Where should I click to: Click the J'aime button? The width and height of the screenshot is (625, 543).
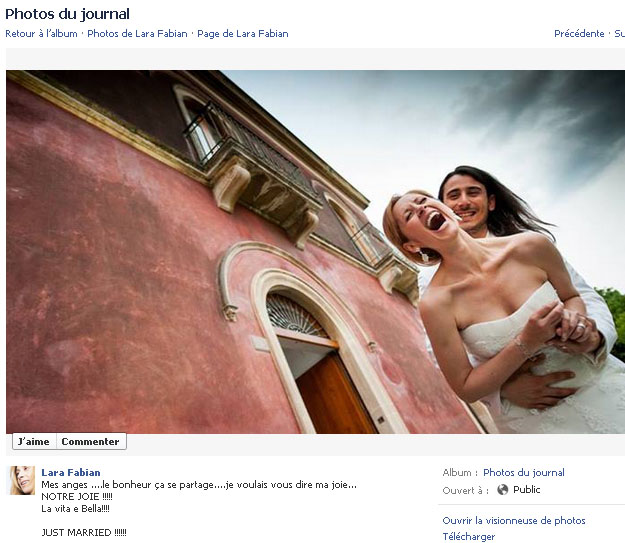click(33, 441)
